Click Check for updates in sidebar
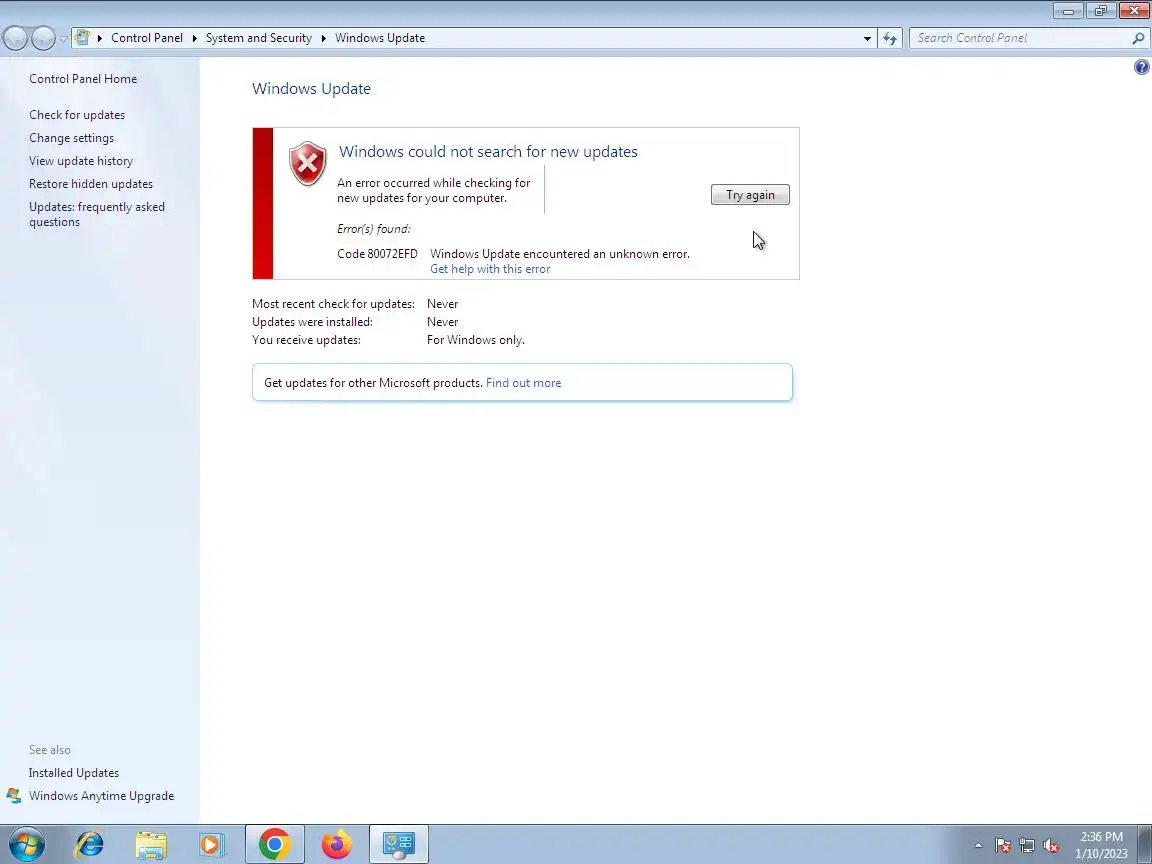 [x=77, y=115]
